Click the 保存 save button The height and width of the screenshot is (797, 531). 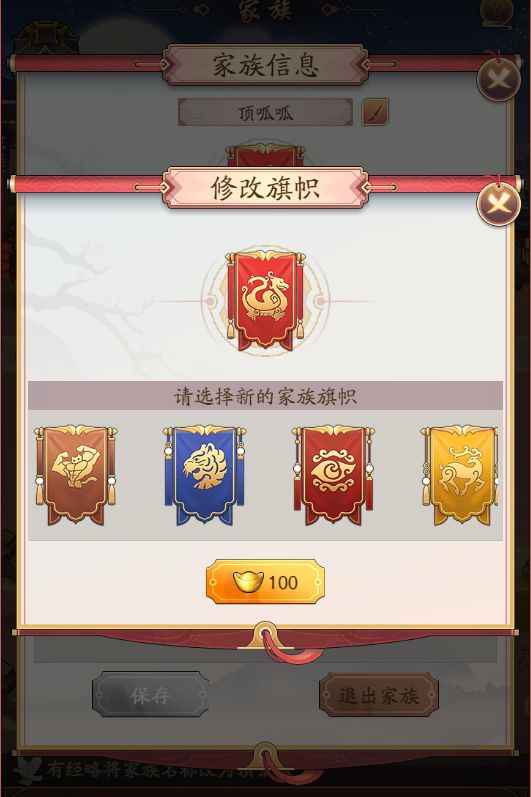click(x=150, y=695)
